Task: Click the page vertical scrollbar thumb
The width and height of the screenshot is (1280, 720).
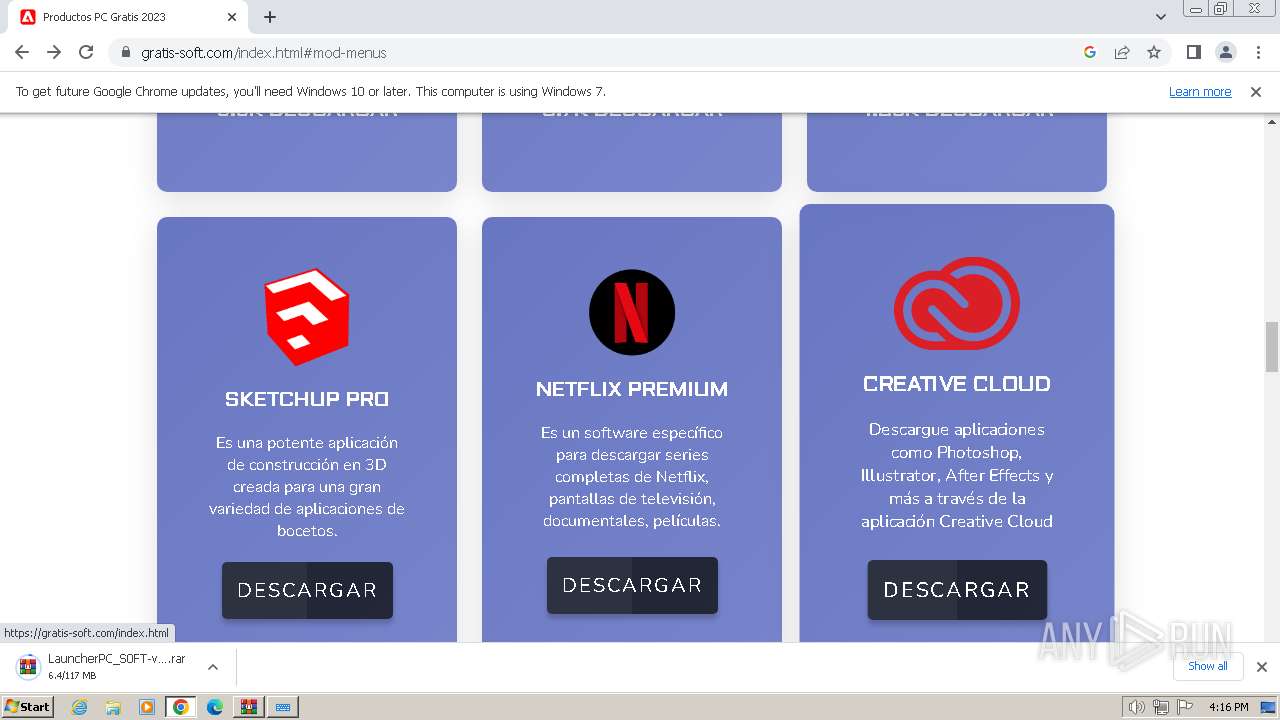Action: pos(1272,346)
